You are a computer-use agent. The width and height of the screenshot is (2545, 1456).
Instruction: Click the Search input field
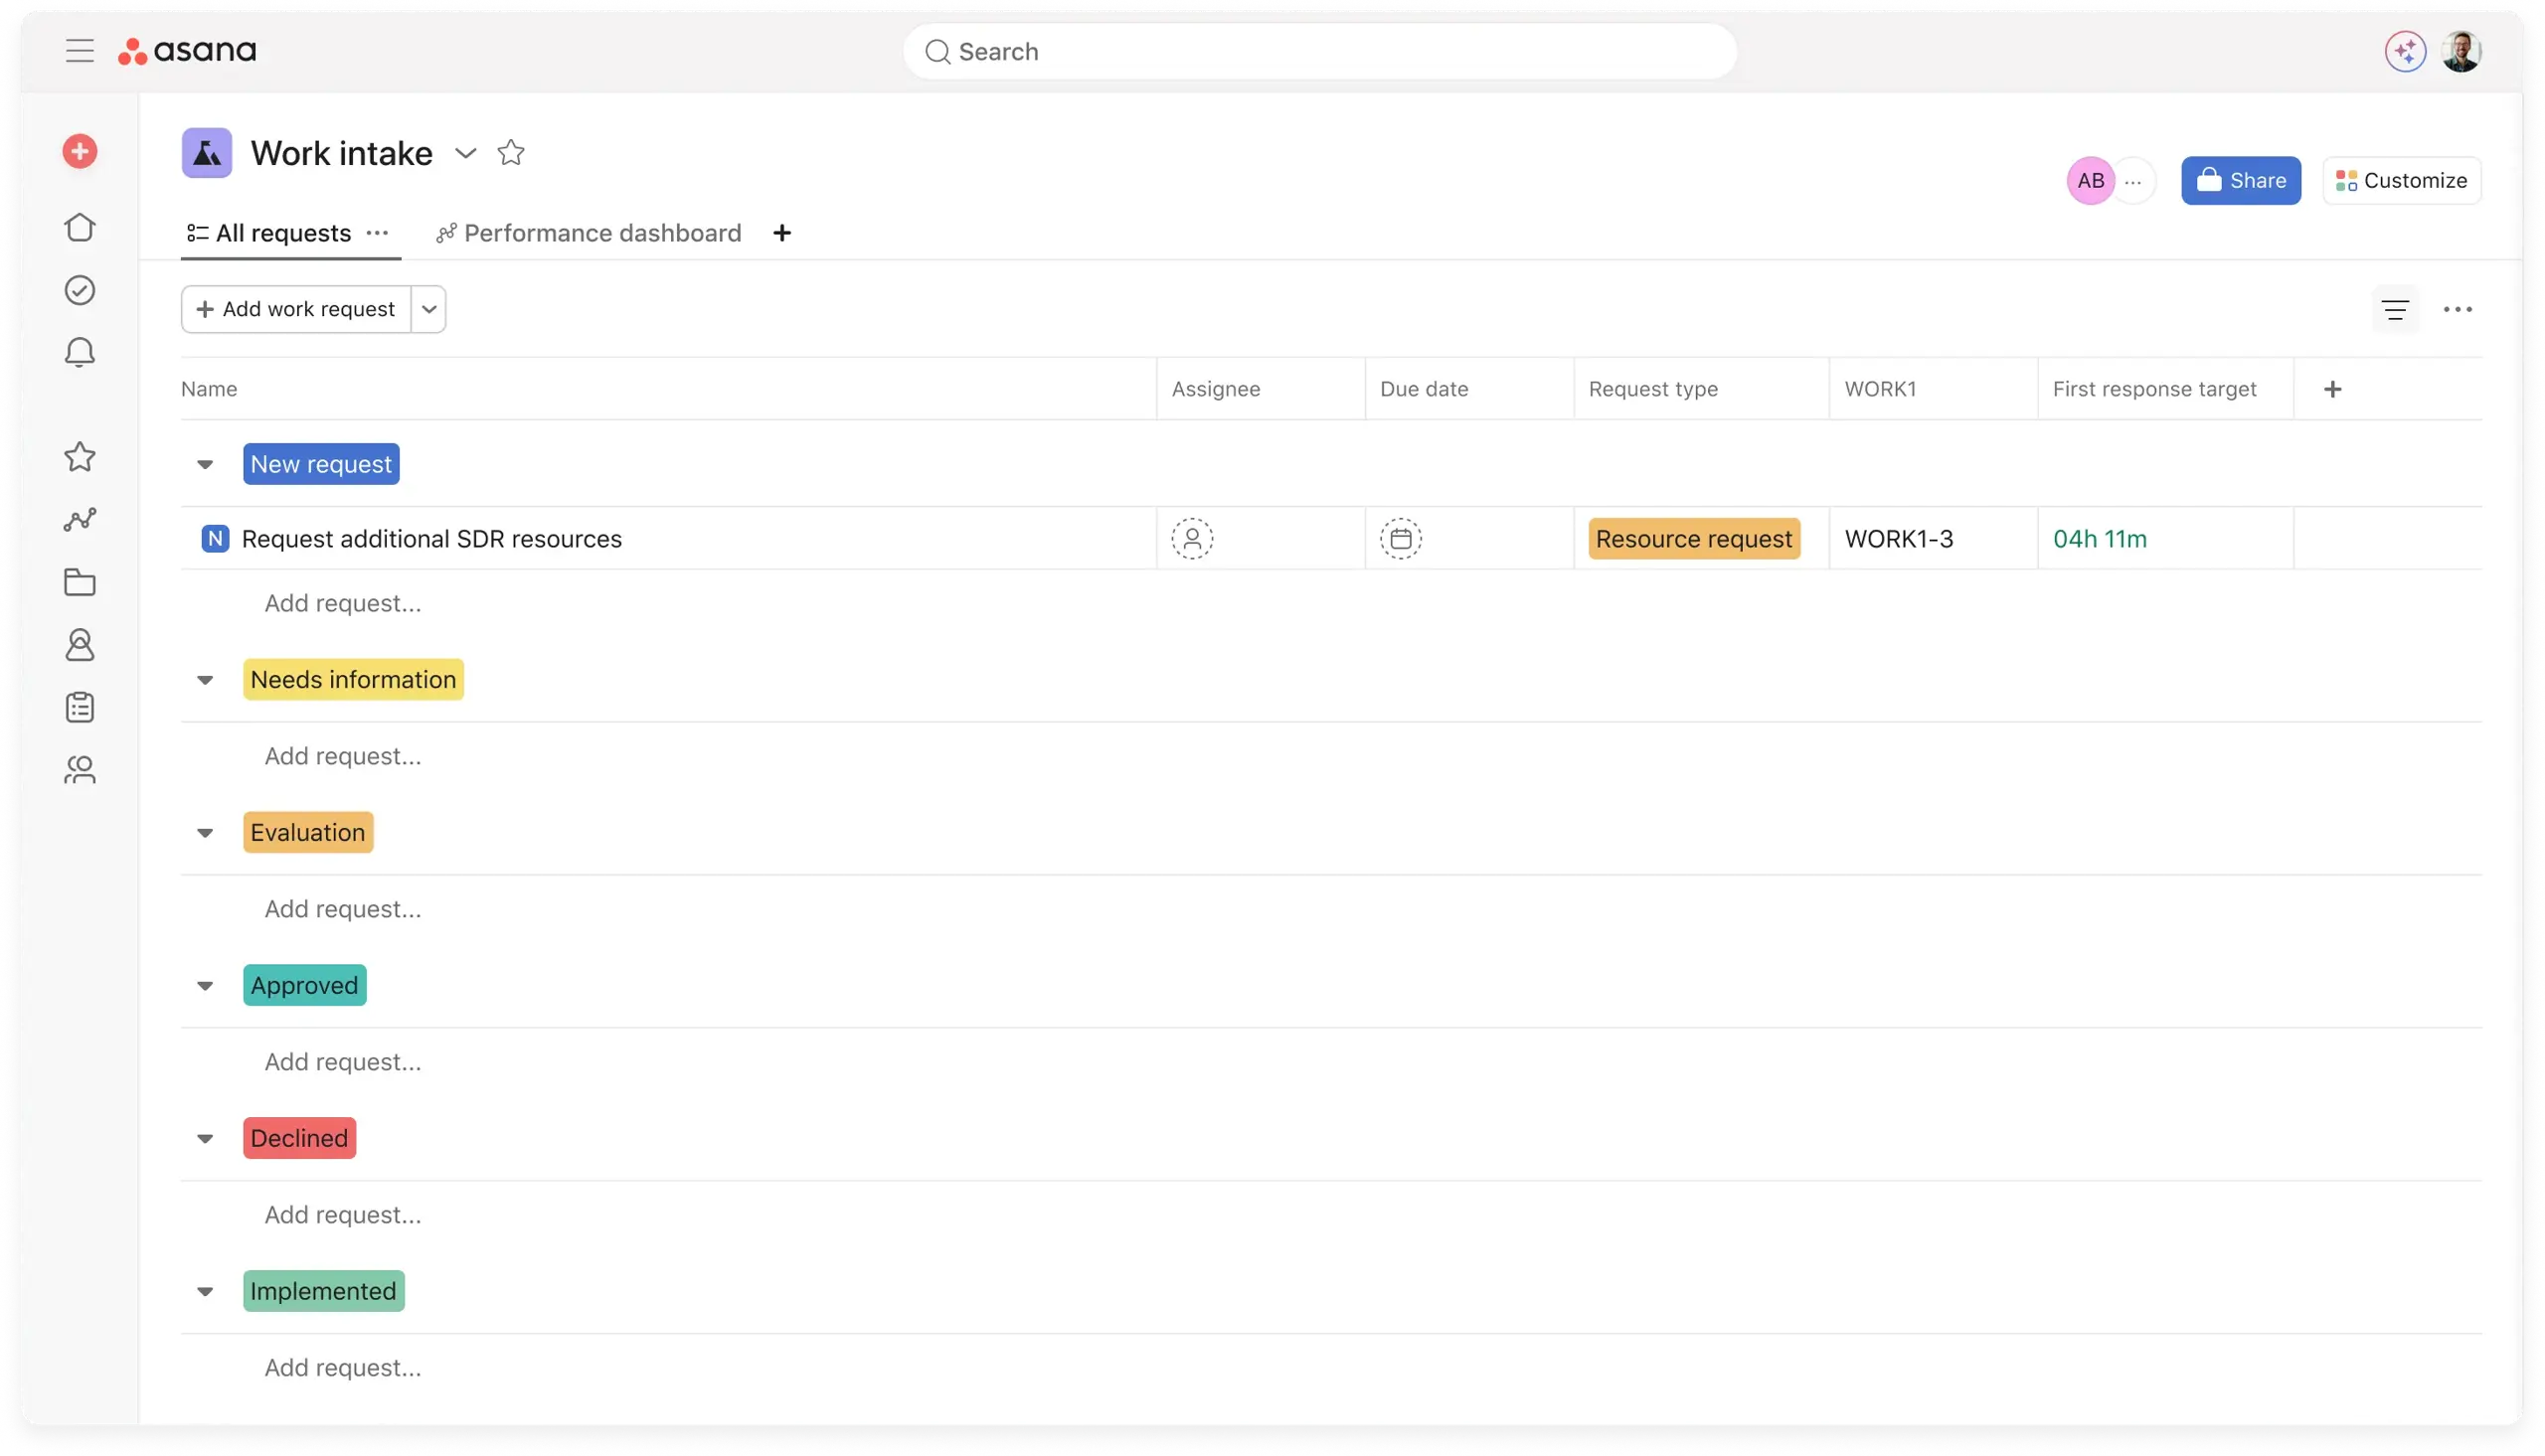[x=1318, y=52]
